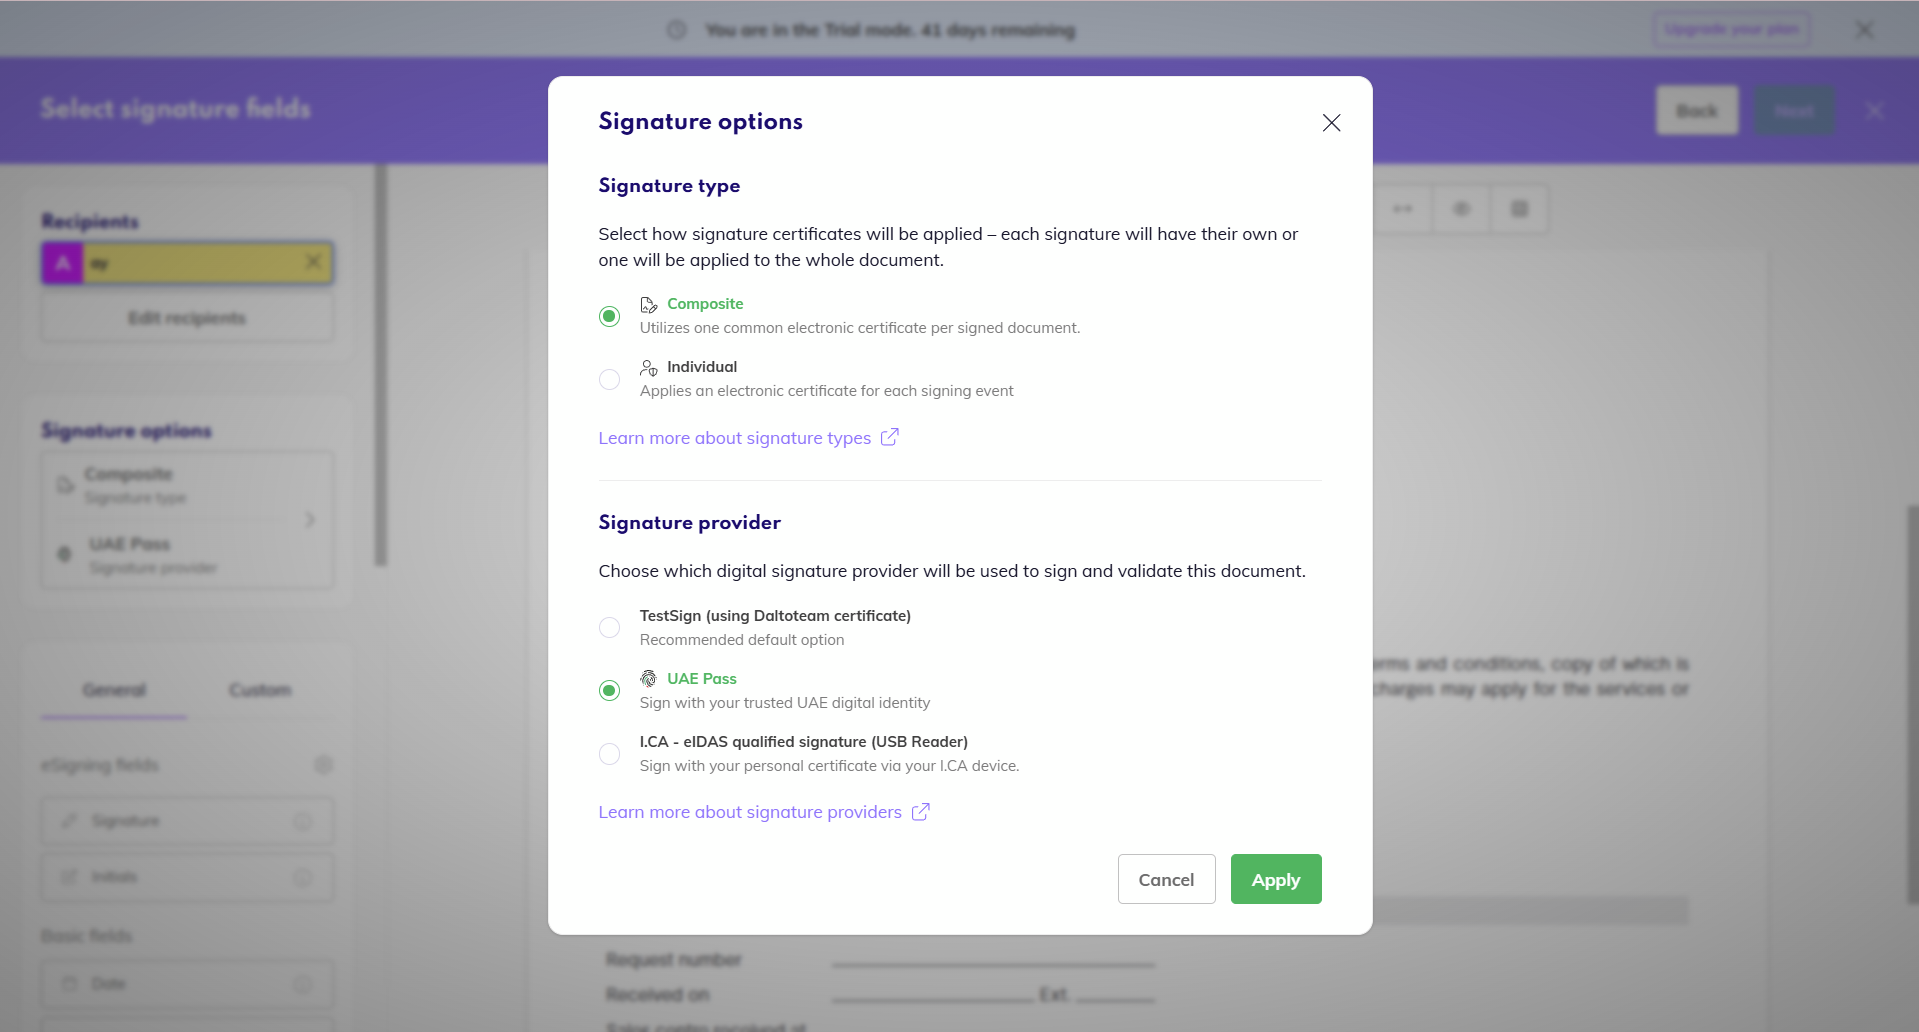Screen dimensions: 1919x1032
Task: Switch to the Custom tab
Action: [259, 689]
